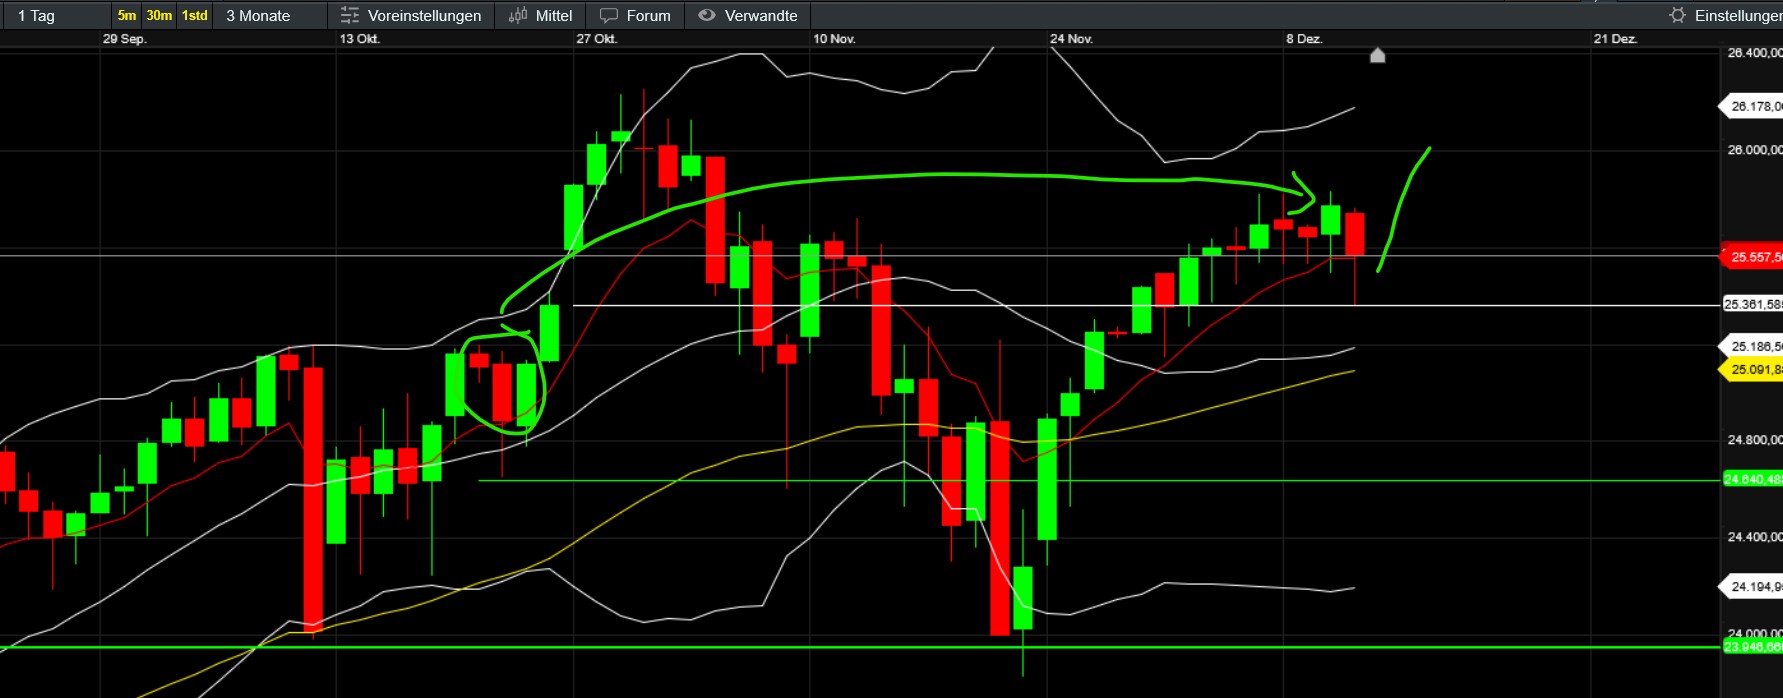The image size is (1783, 698).
Task: Click the Forum speech bubble icon
Action: (608, 16)
